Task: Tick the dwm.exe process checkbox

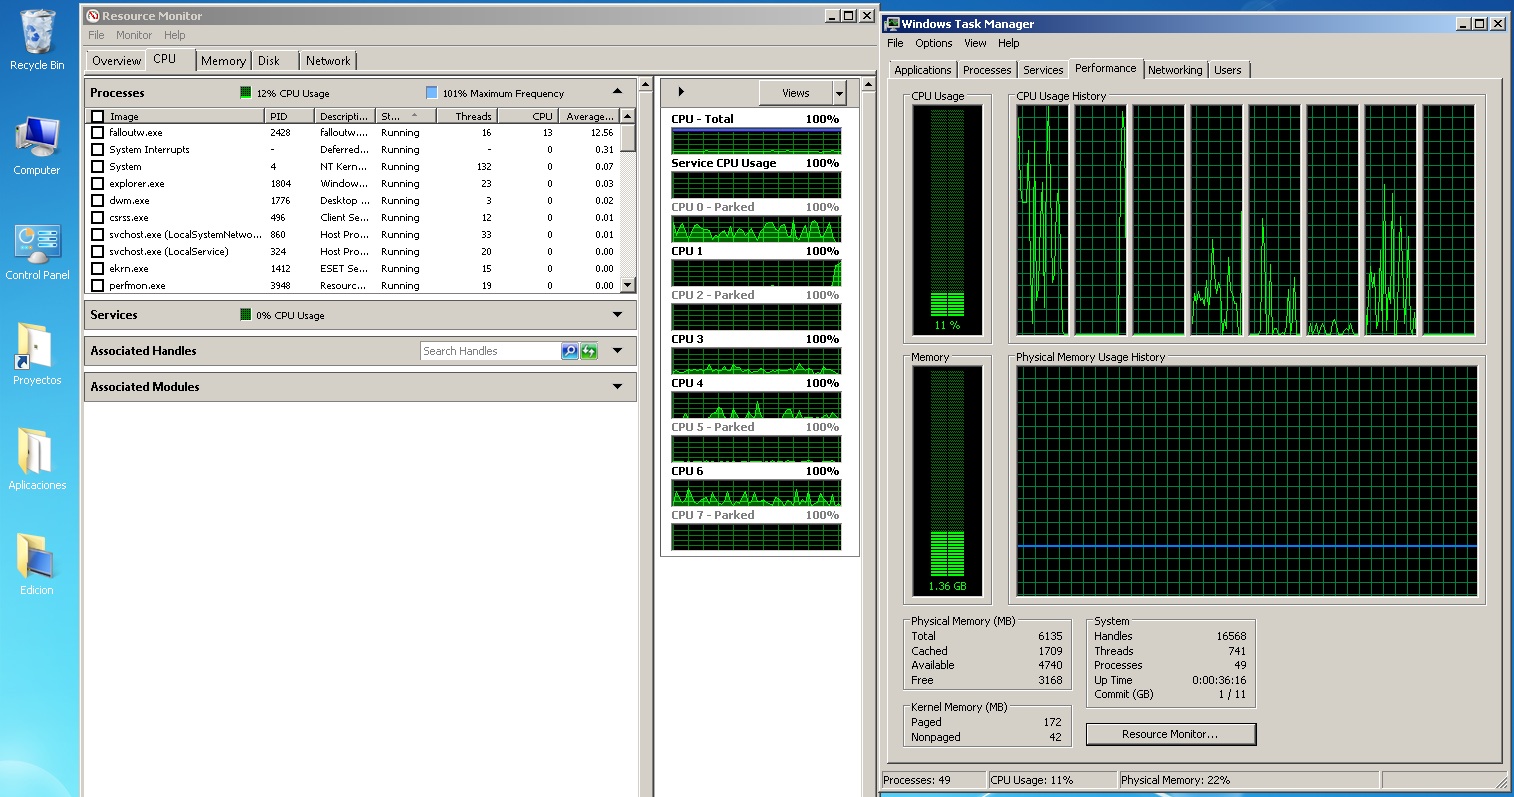Action: tap(98, 200)
